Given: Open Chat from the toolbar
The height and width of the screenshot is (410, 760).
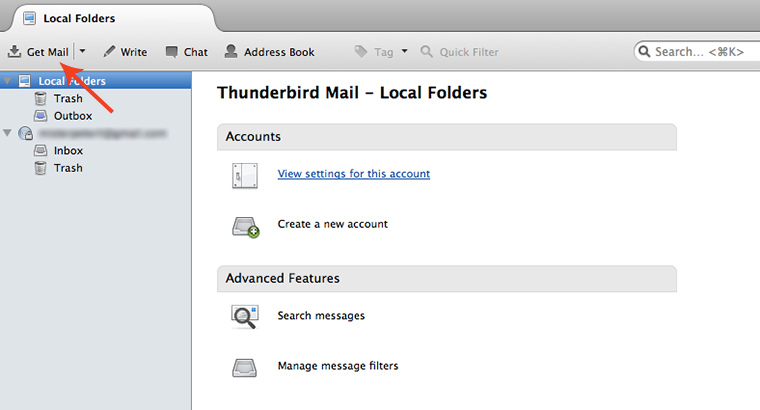Looking at the screenshot, I should tap(187, 52).
